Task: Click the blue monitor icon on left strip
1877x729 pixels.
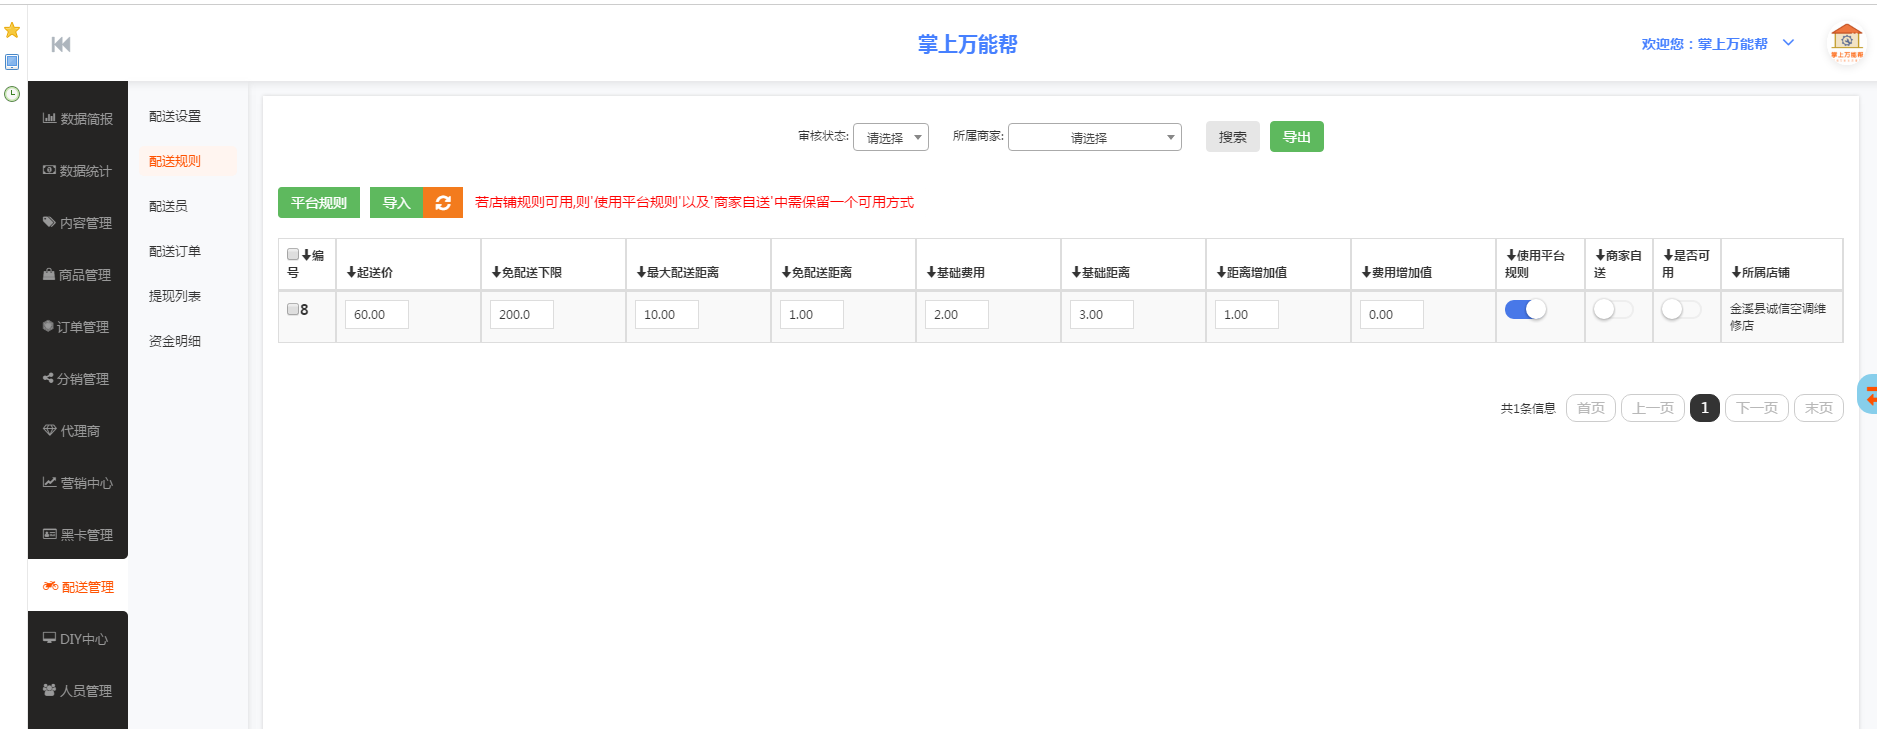Action: 12,62
